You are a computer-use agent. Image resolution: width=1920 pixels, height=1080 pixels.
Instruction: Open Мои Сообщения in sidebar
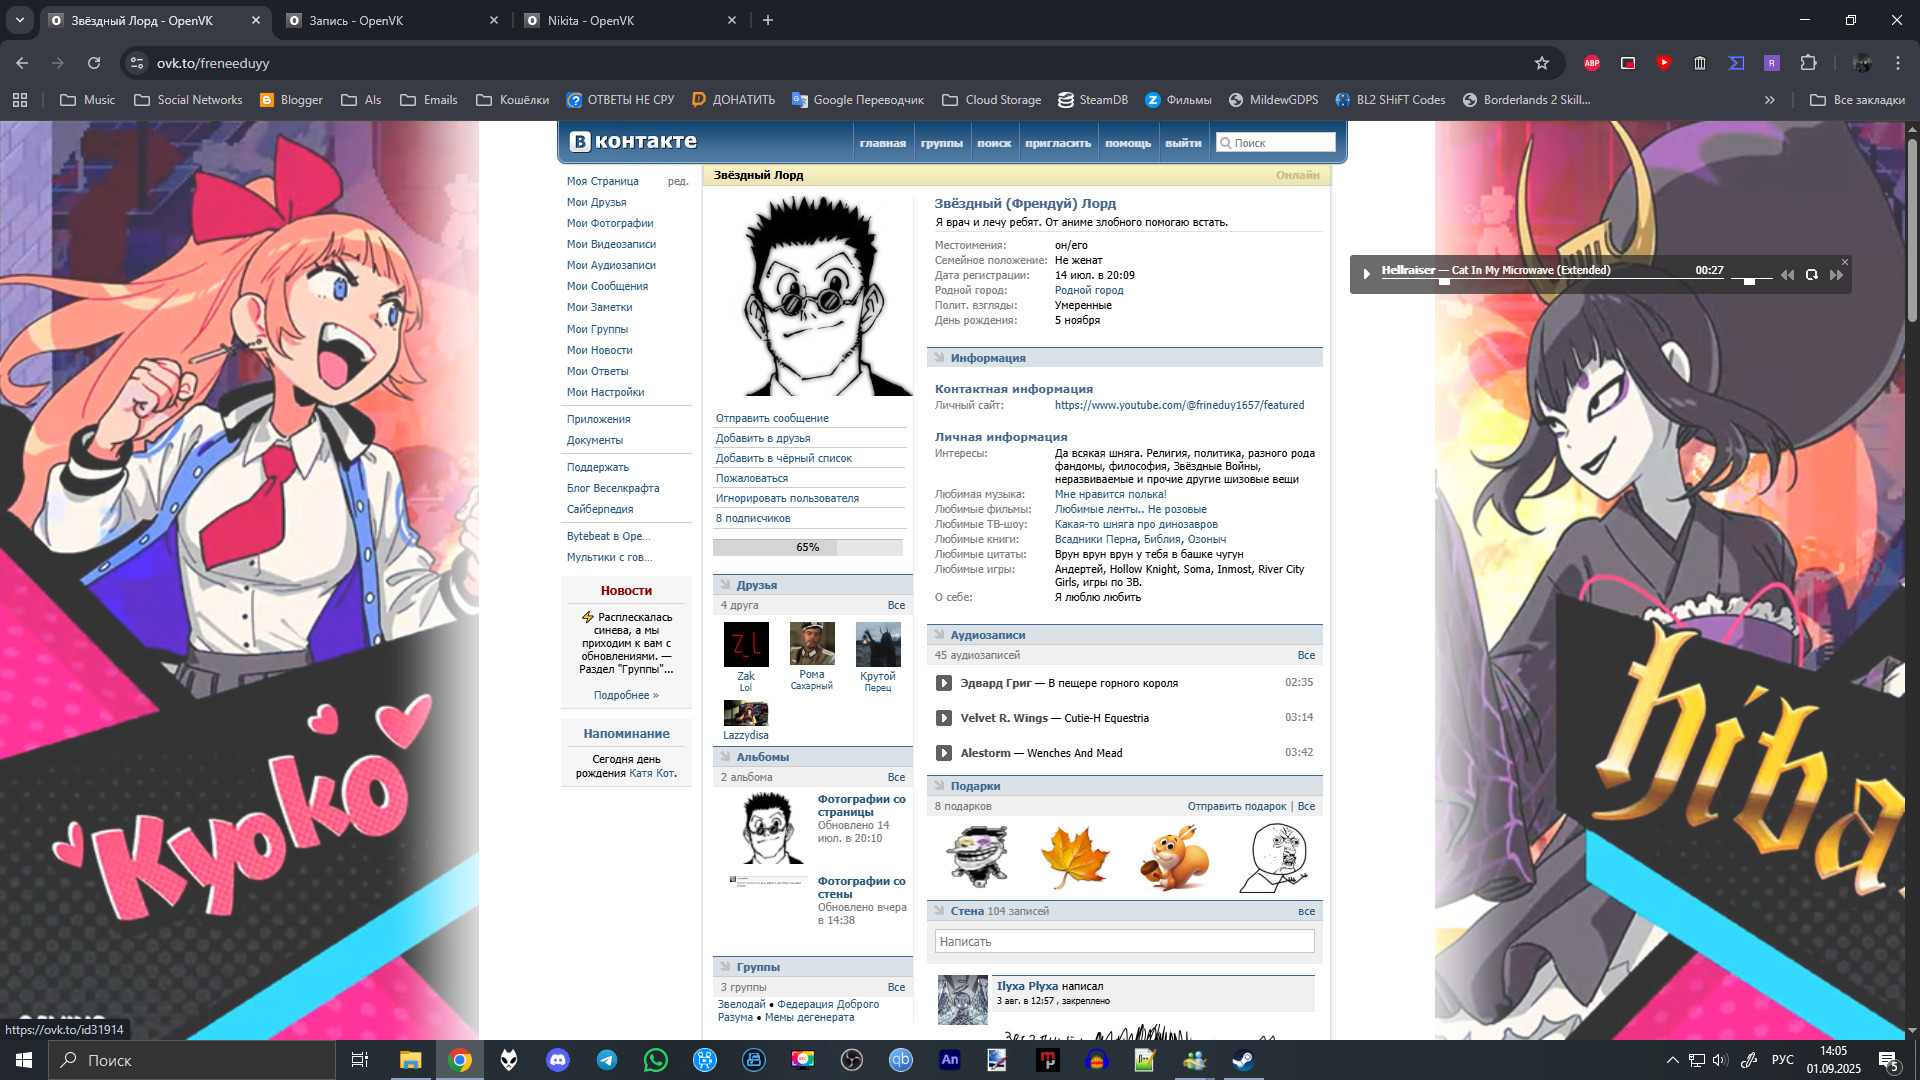point(607,286)
